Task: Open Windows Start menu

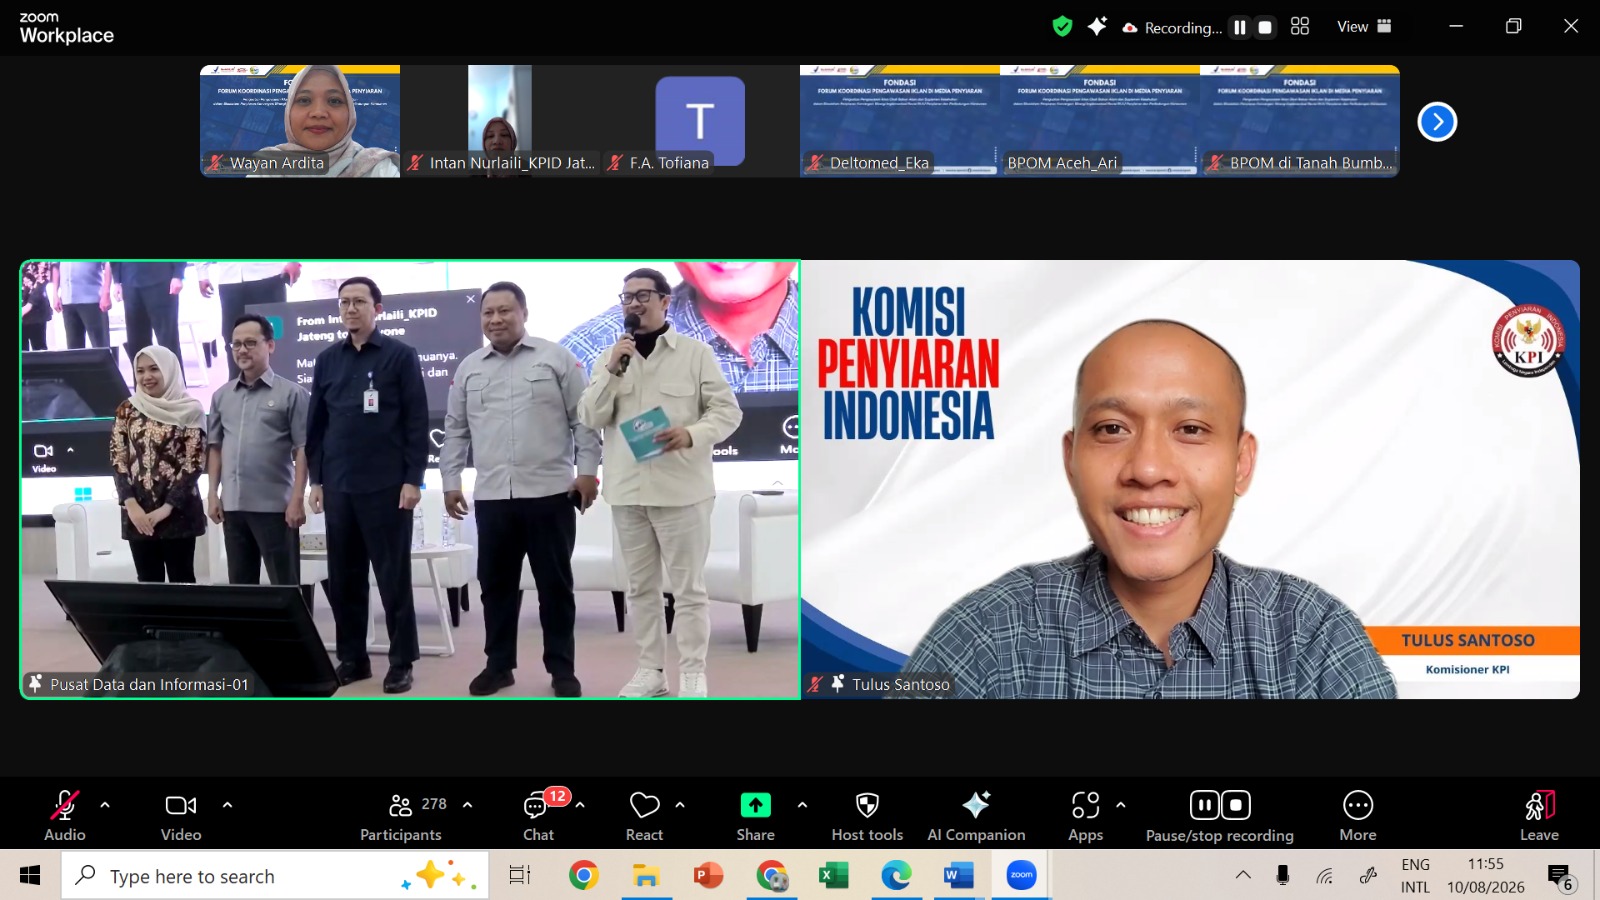Action: 30,876
